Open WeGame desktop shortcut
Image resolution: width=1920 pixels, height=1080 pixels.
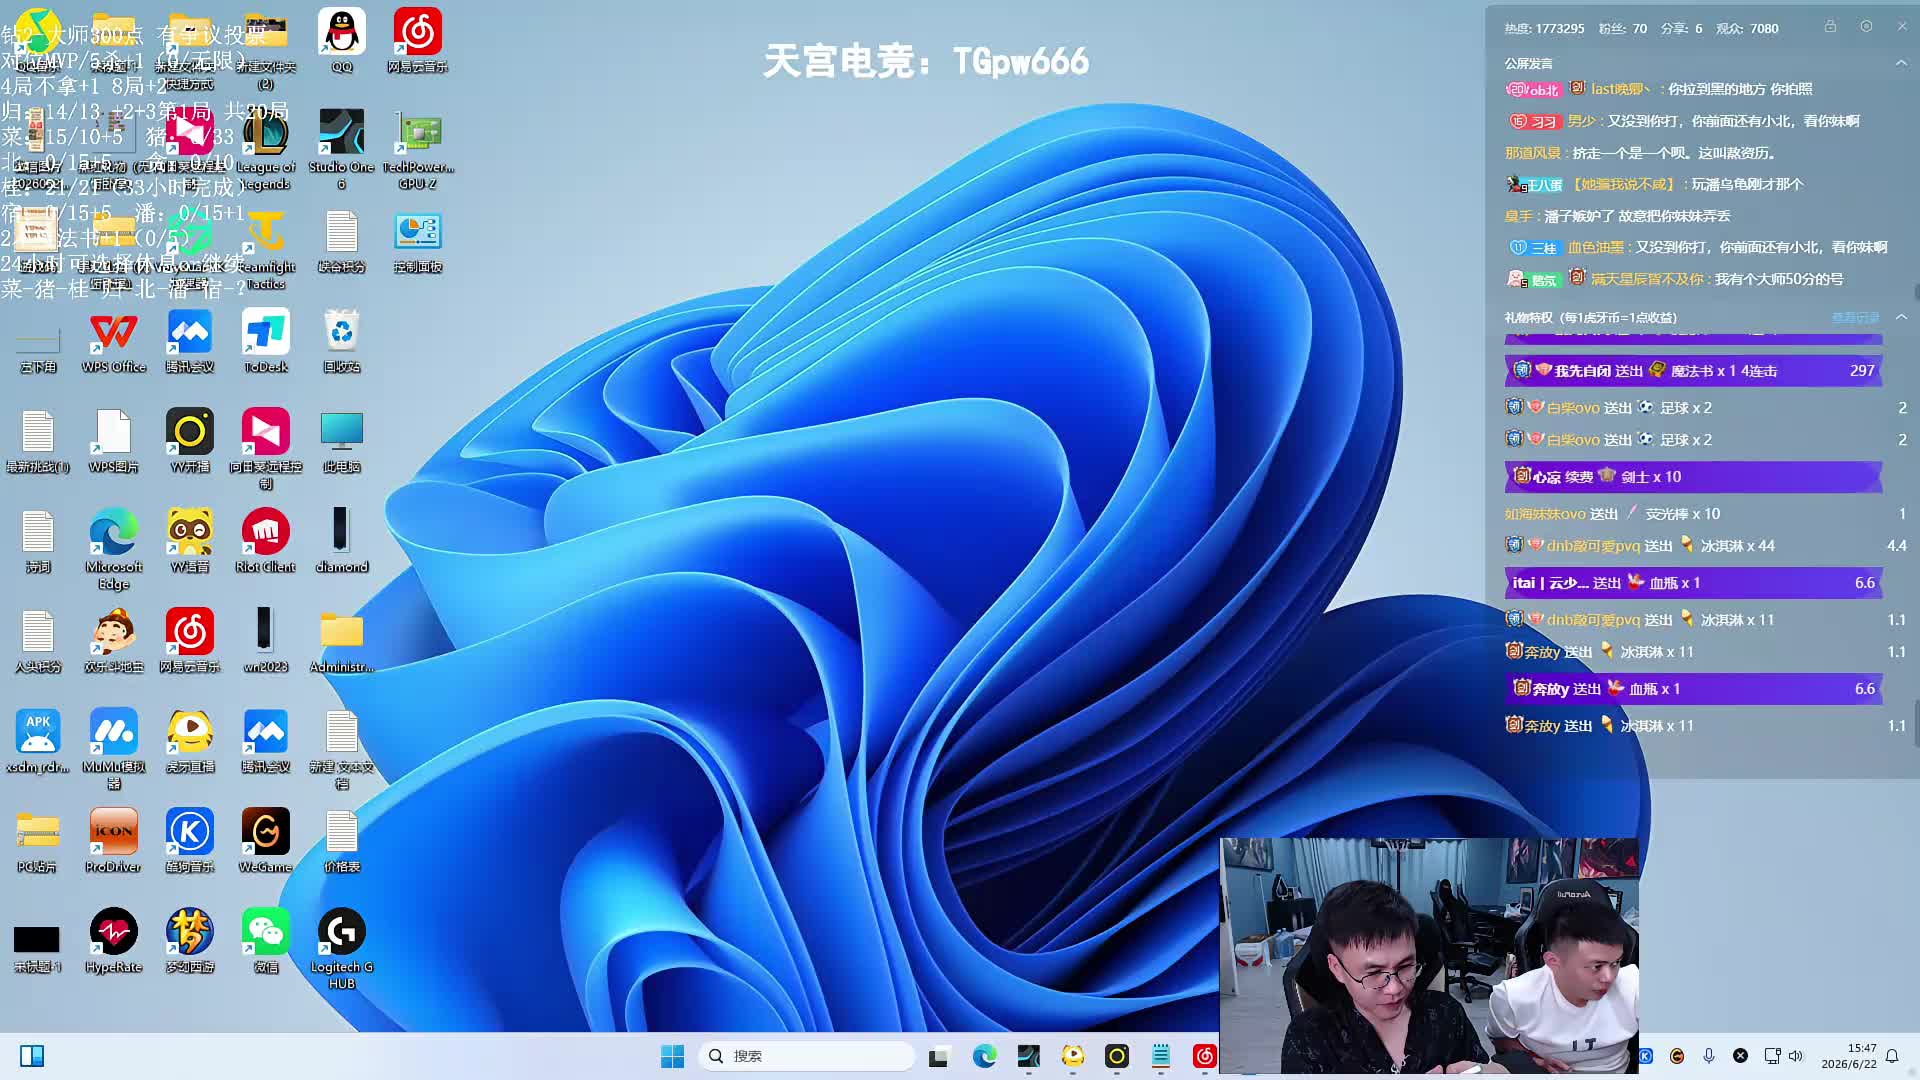coord(265,840)
